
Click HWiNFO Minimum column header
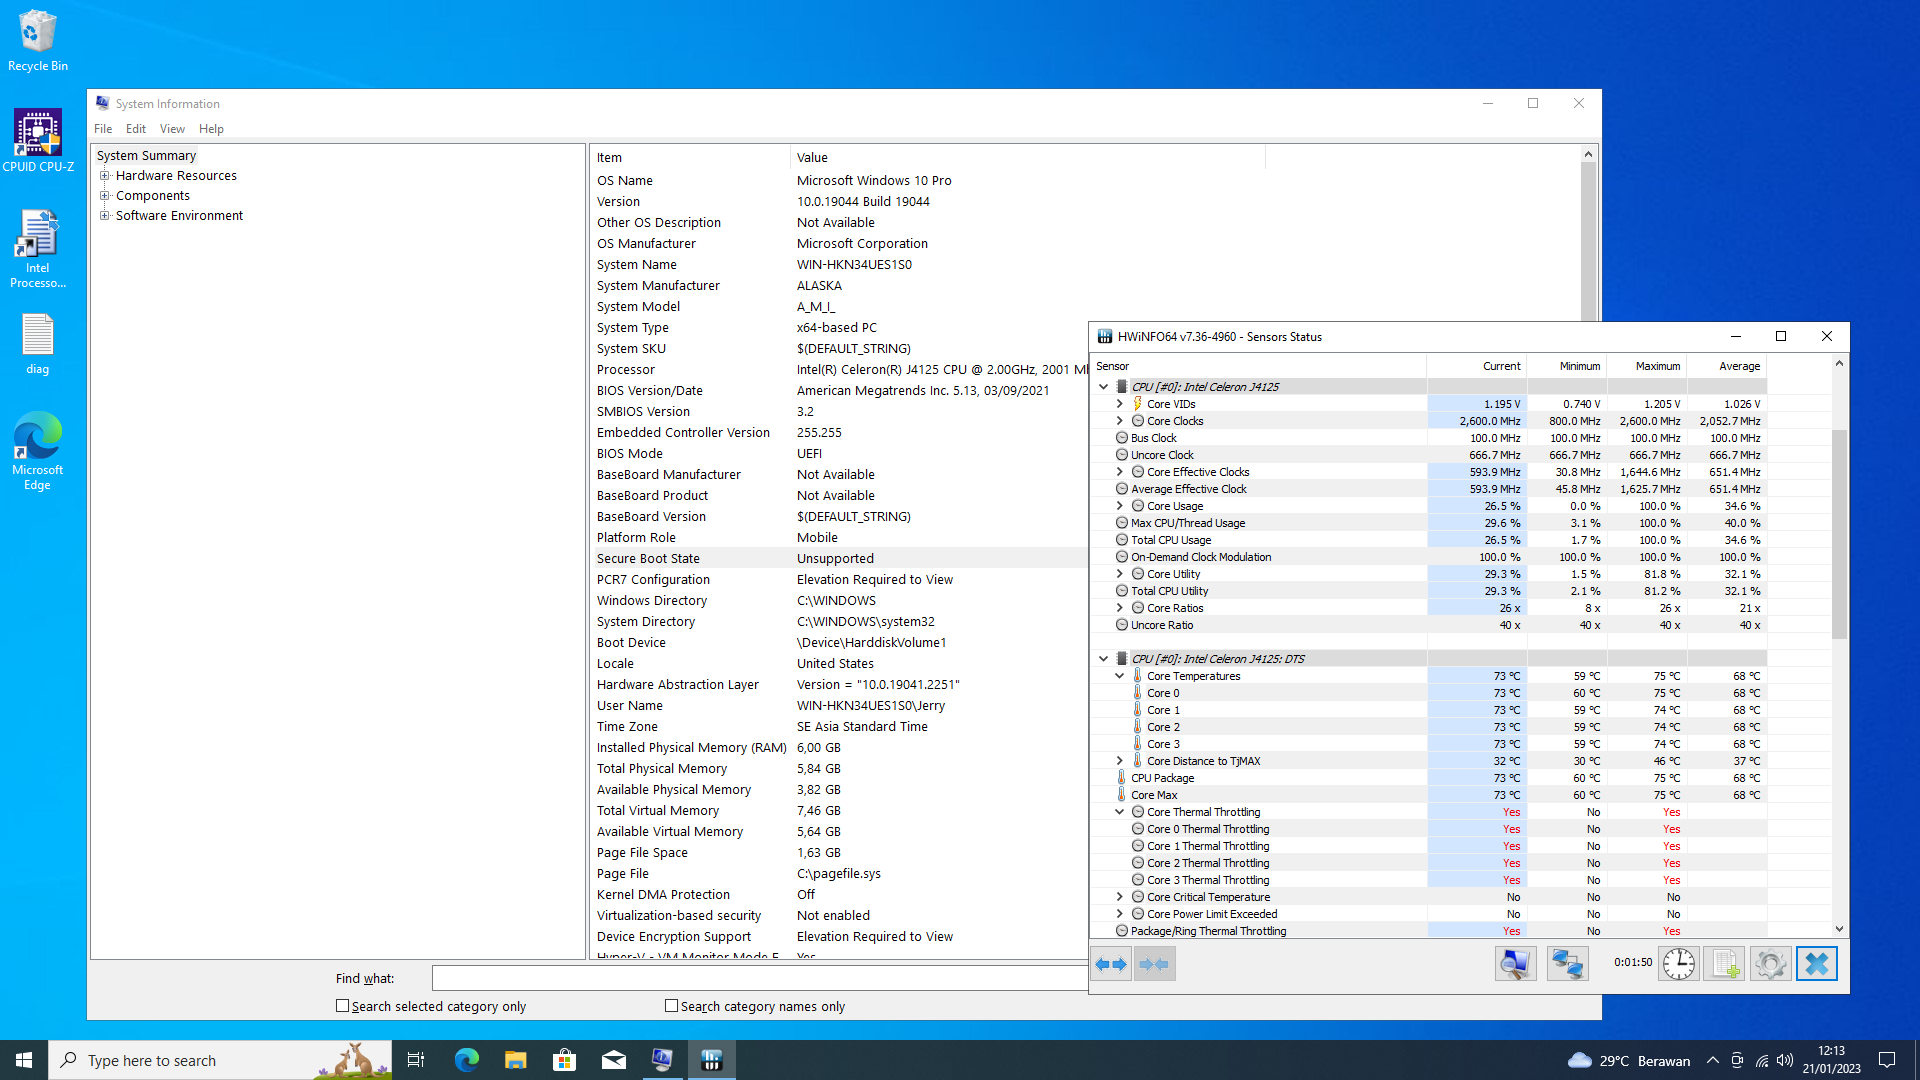[x=1566, y=366]
